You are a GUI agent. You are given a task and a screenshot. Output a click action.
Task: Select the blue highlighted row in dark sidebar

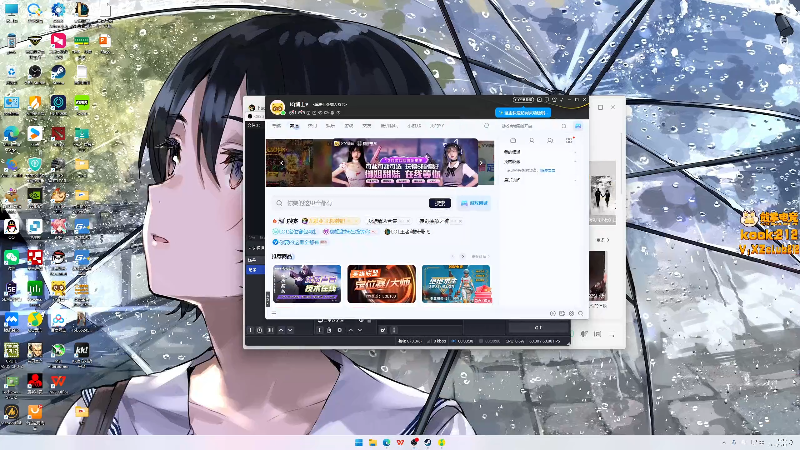click(x=254, y=270)
